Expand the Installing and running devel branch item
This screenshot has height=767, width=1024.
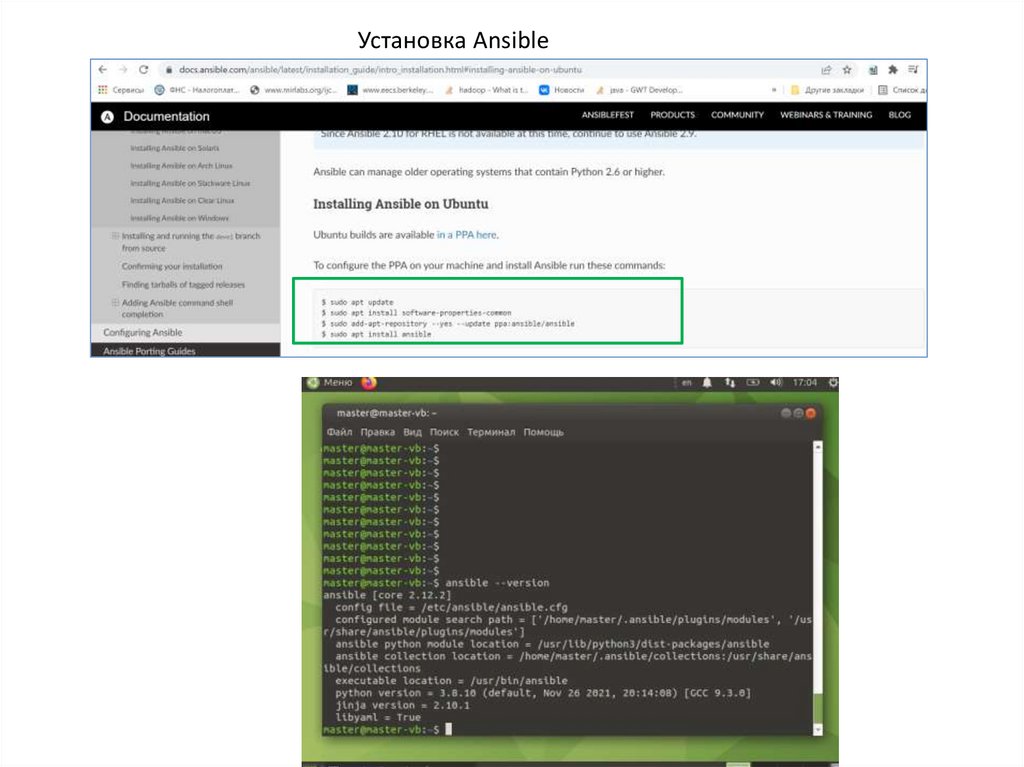115,236
